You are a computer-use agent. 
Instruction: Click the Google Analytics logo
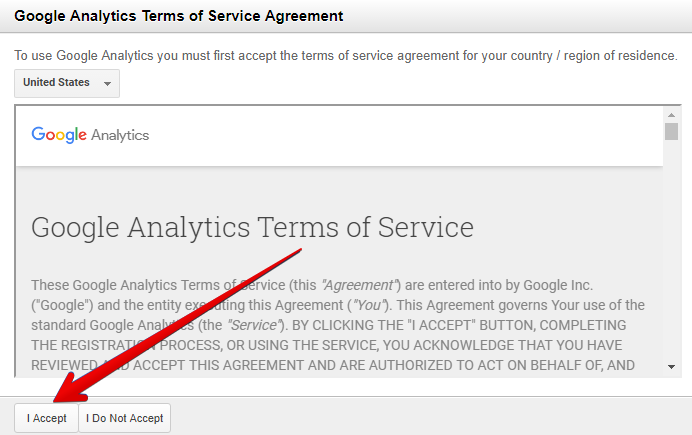[90, 135]
